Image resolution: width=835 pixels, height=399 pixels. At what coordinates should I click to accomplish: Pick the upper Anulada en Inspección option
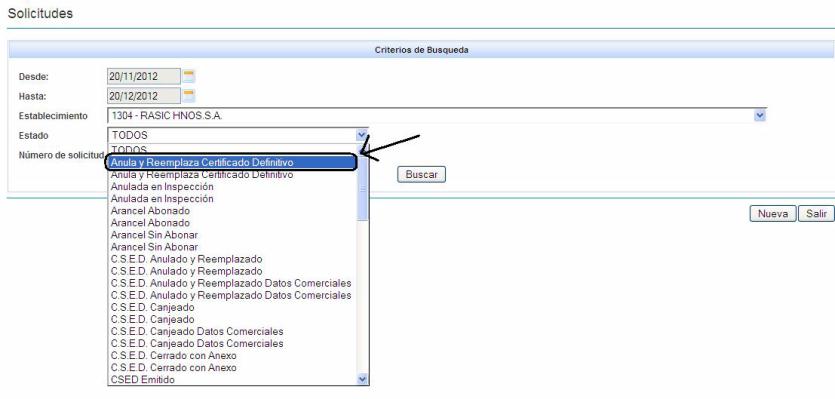[233, 186]
